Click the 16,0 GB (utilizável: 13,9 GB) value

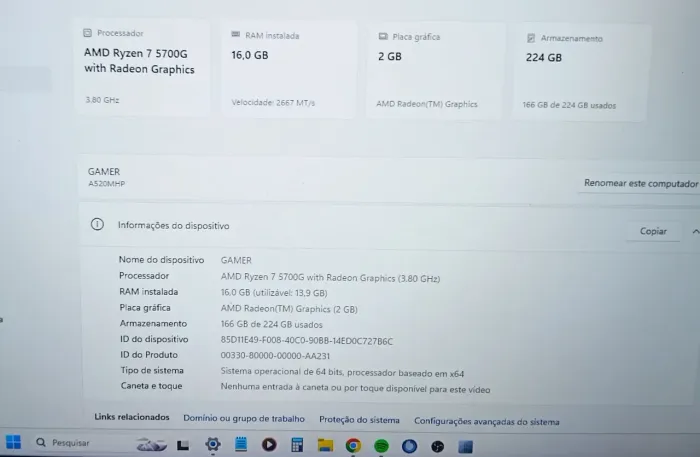[x=274, y=293]
